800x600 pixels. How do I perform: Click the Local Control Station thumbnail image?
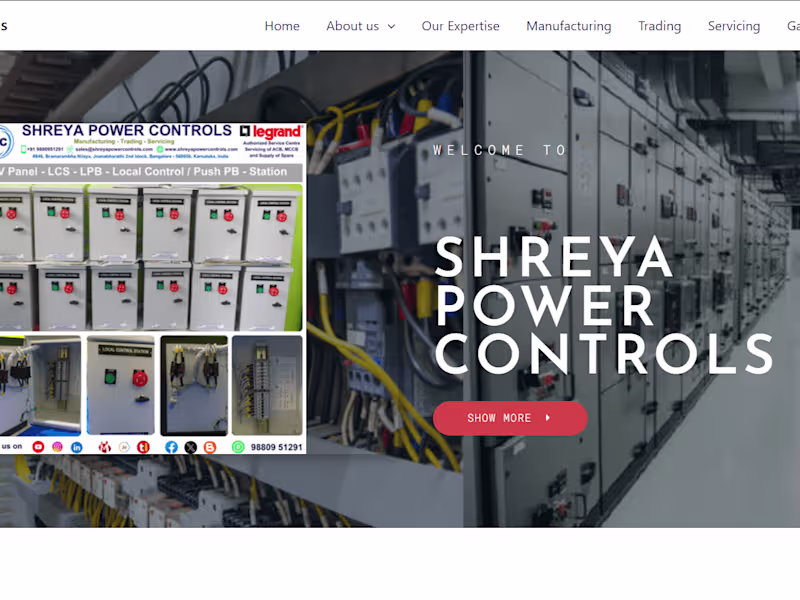tap(120, 385)
